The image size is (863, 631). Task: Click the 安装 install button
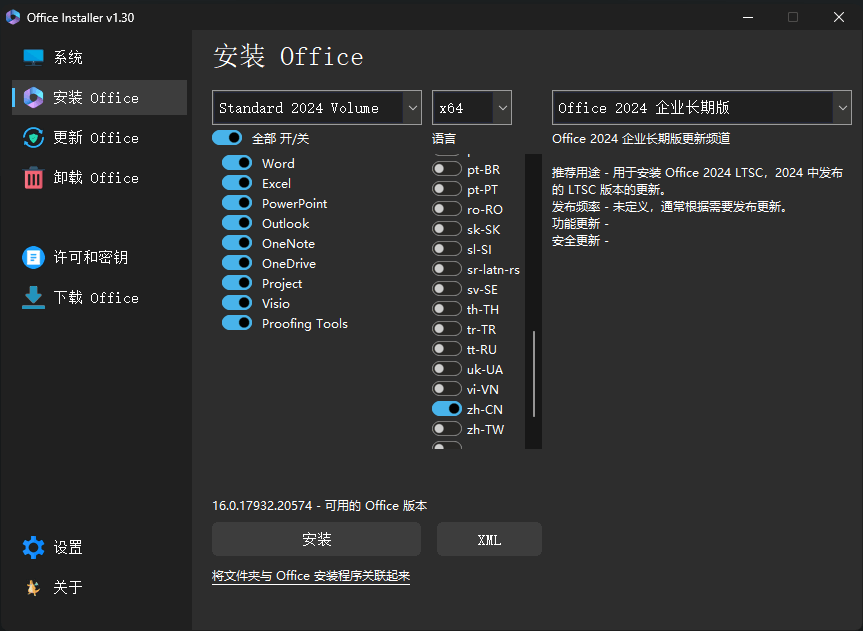pos(316,539)
